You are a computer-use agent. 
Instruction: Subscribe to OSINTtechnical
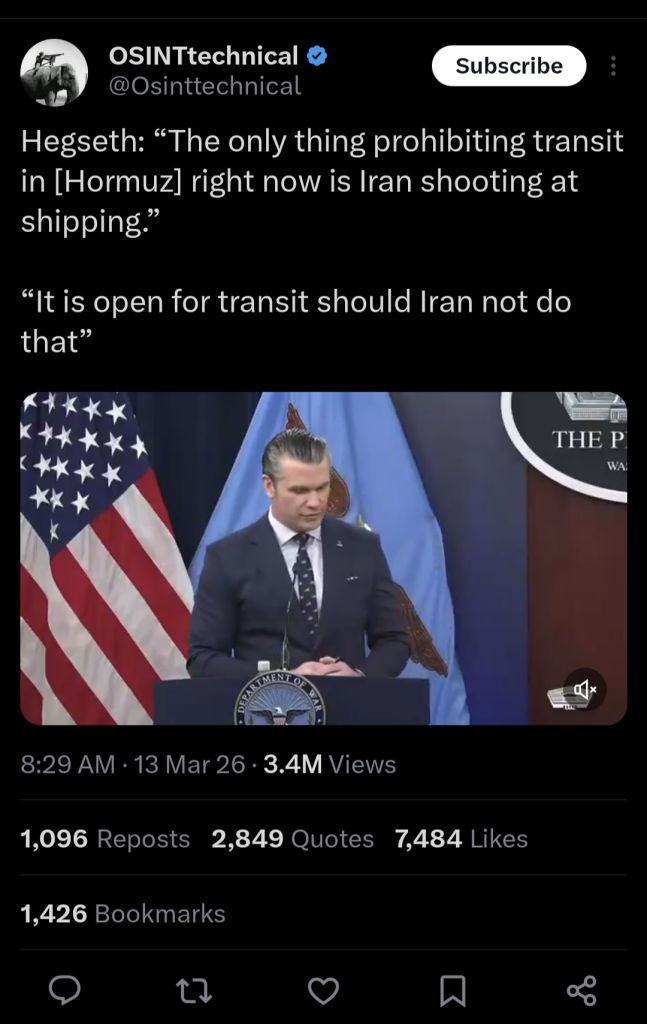click(x=509, y=66)
